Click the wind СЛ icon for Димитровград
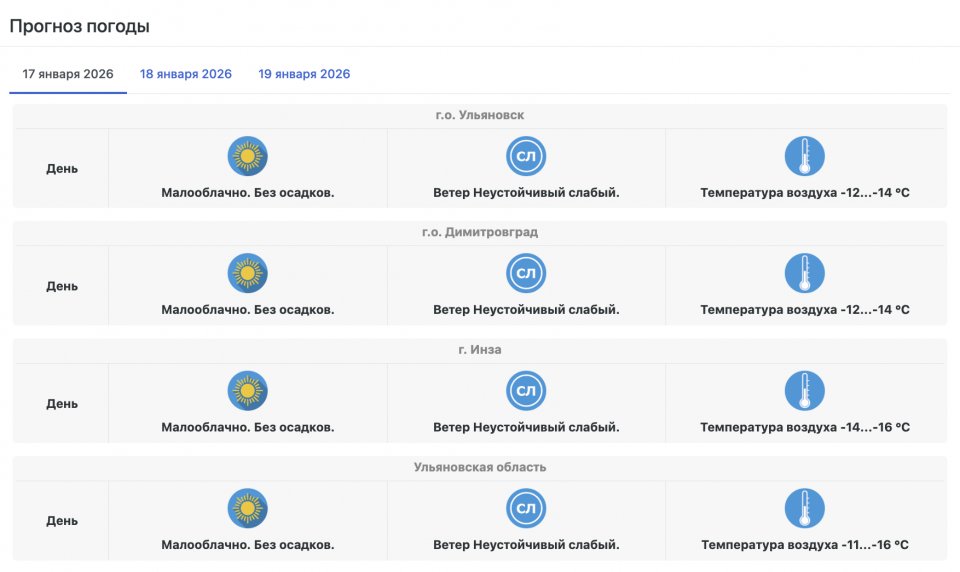The width and height of the screenshot is (960, 572). [x=526, y=273]
